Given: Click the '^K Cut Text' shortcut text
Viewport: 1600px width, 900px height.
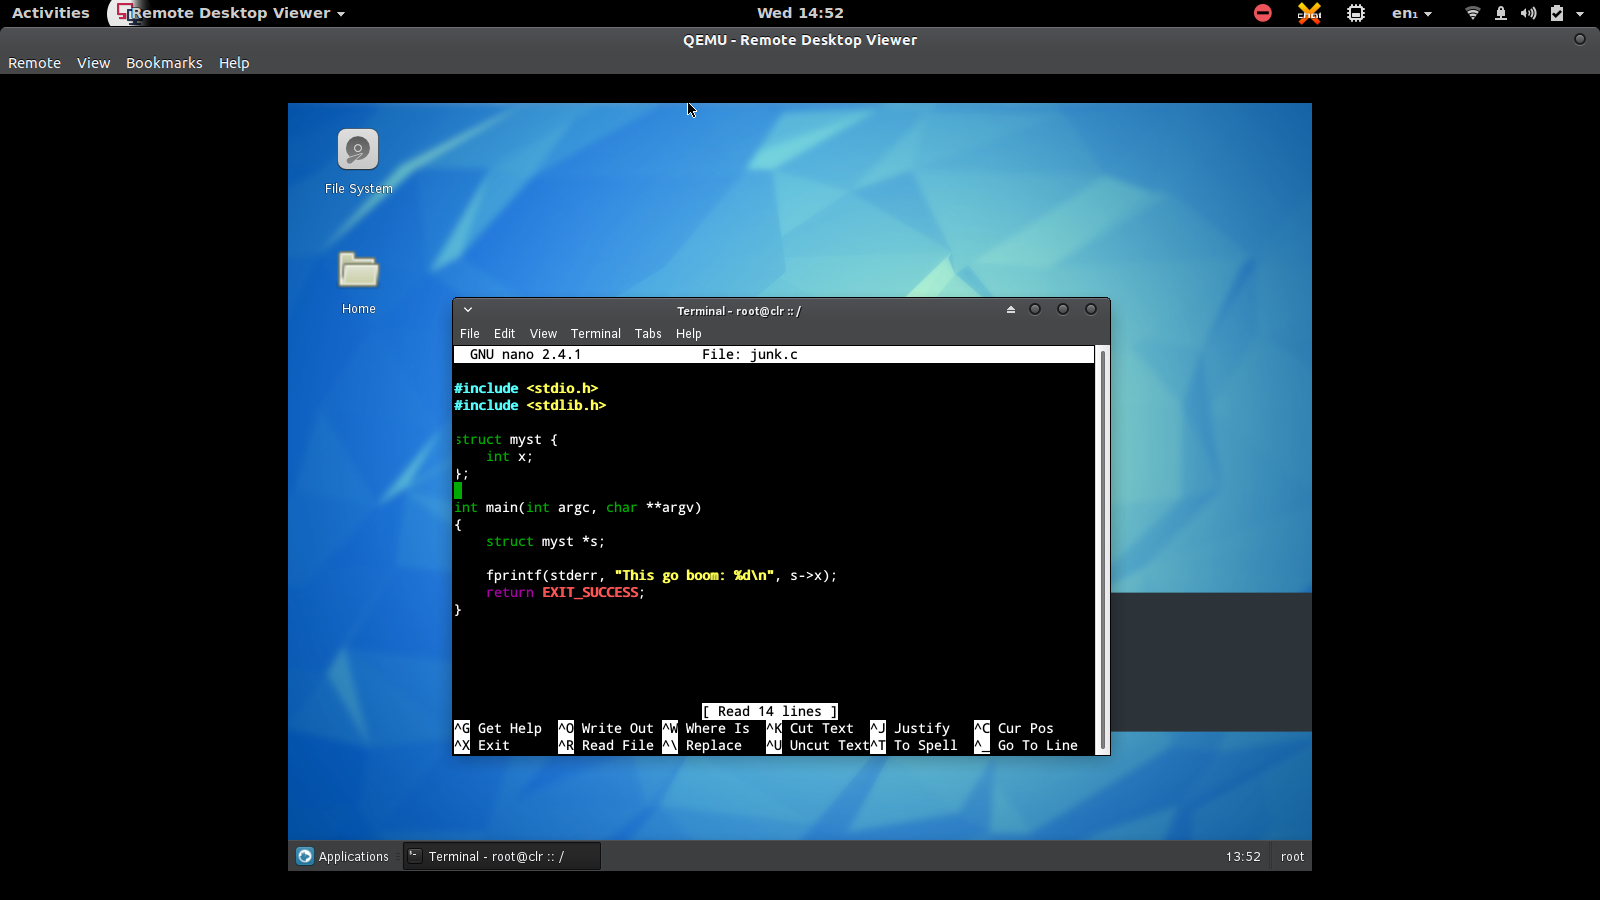Looking at the screenshot, I should tap(810, 729).
